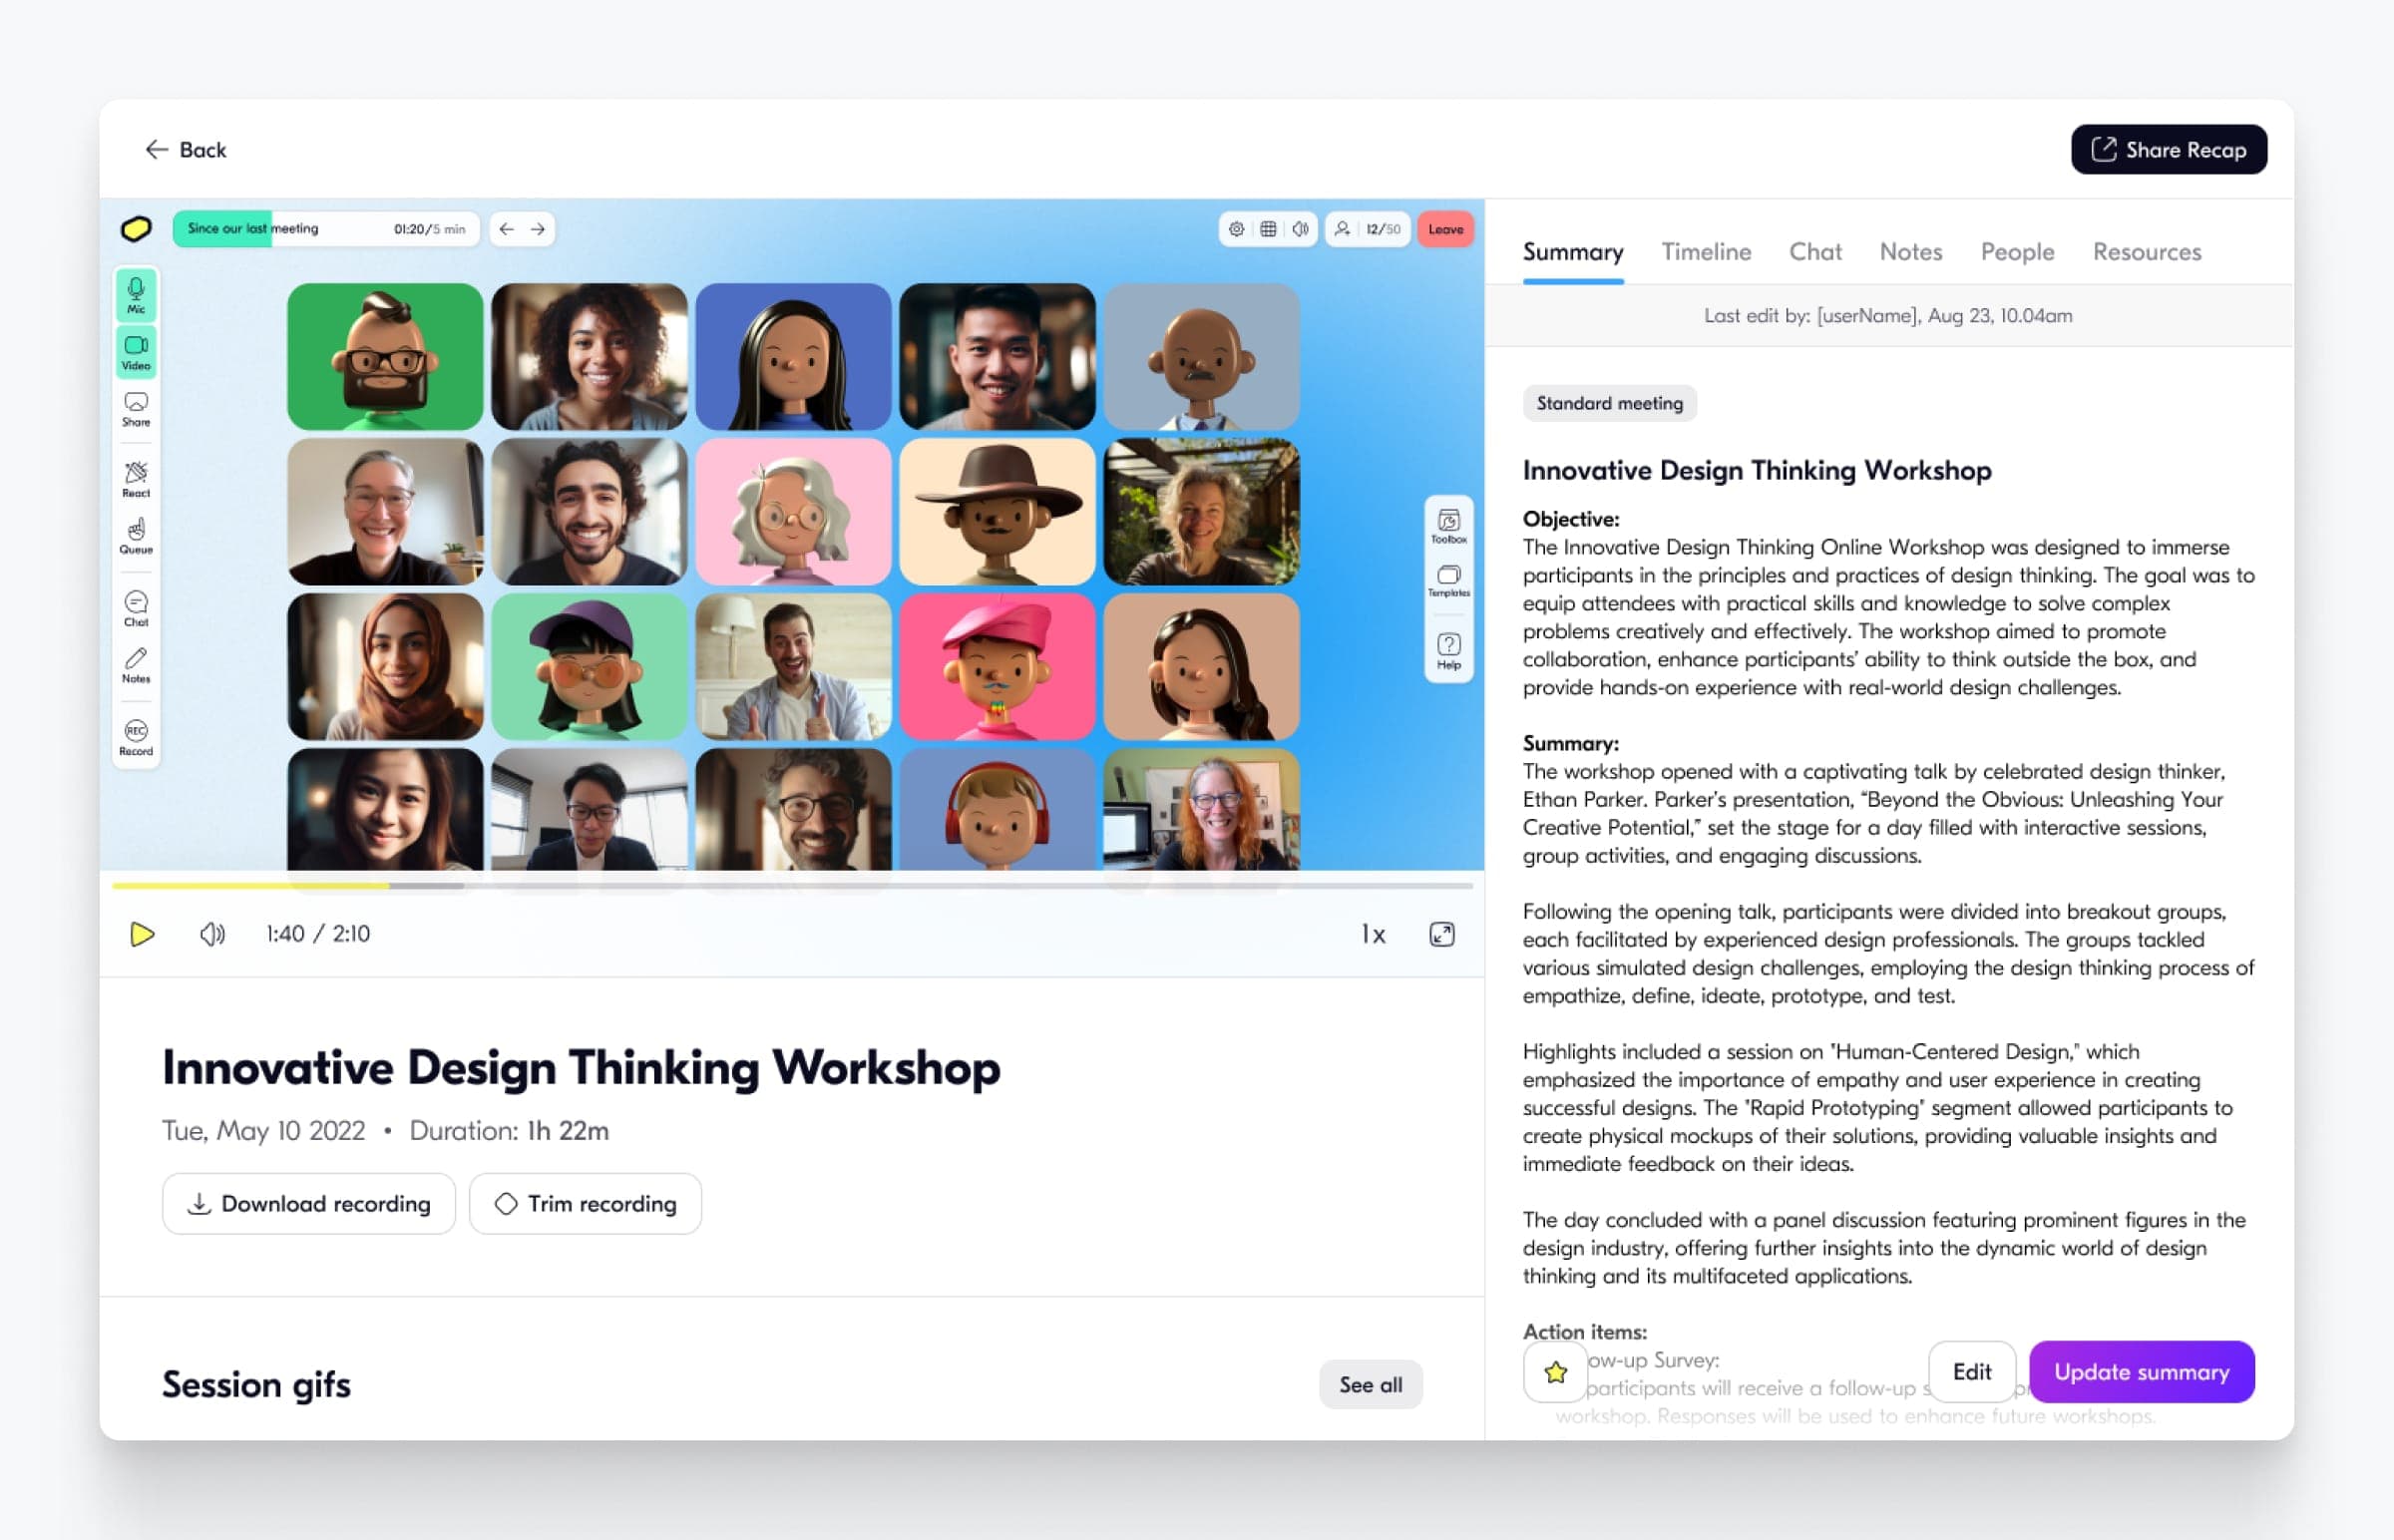
Task: Play the meeting recording
Action: (142, 934)
